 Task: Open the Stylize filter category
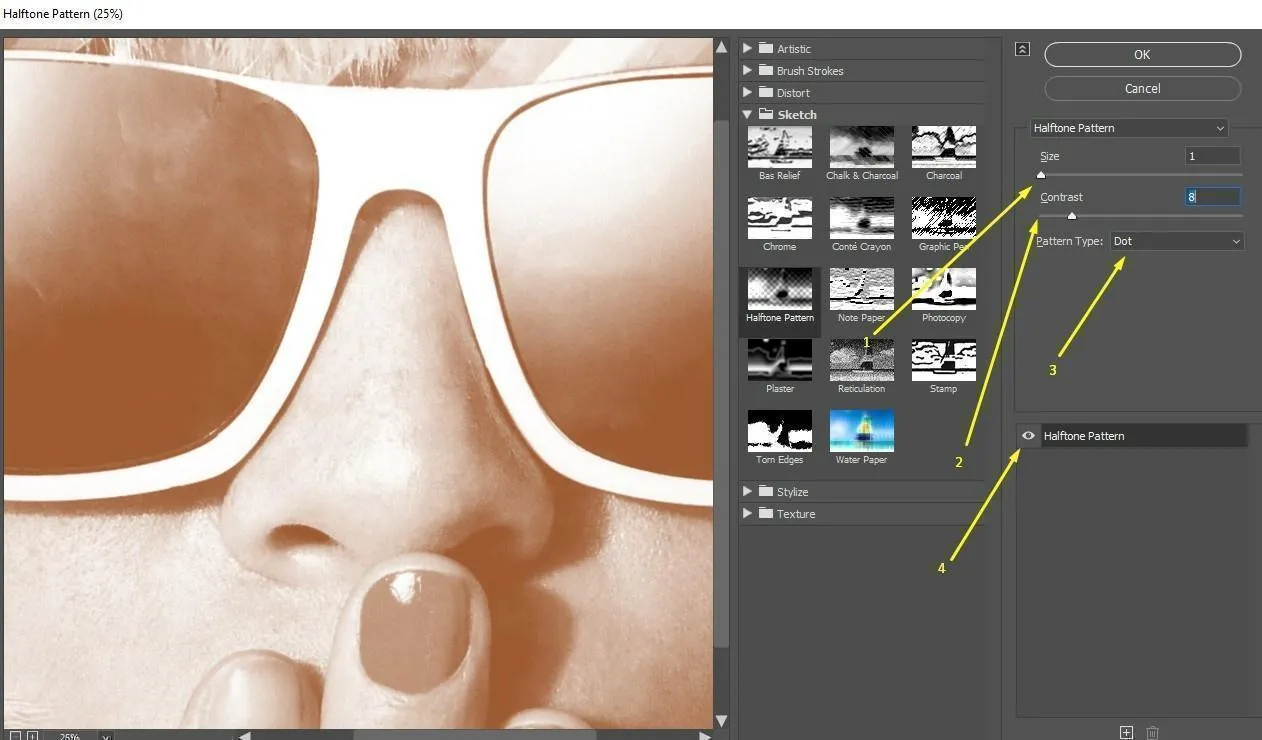click(x=747, y=492)
